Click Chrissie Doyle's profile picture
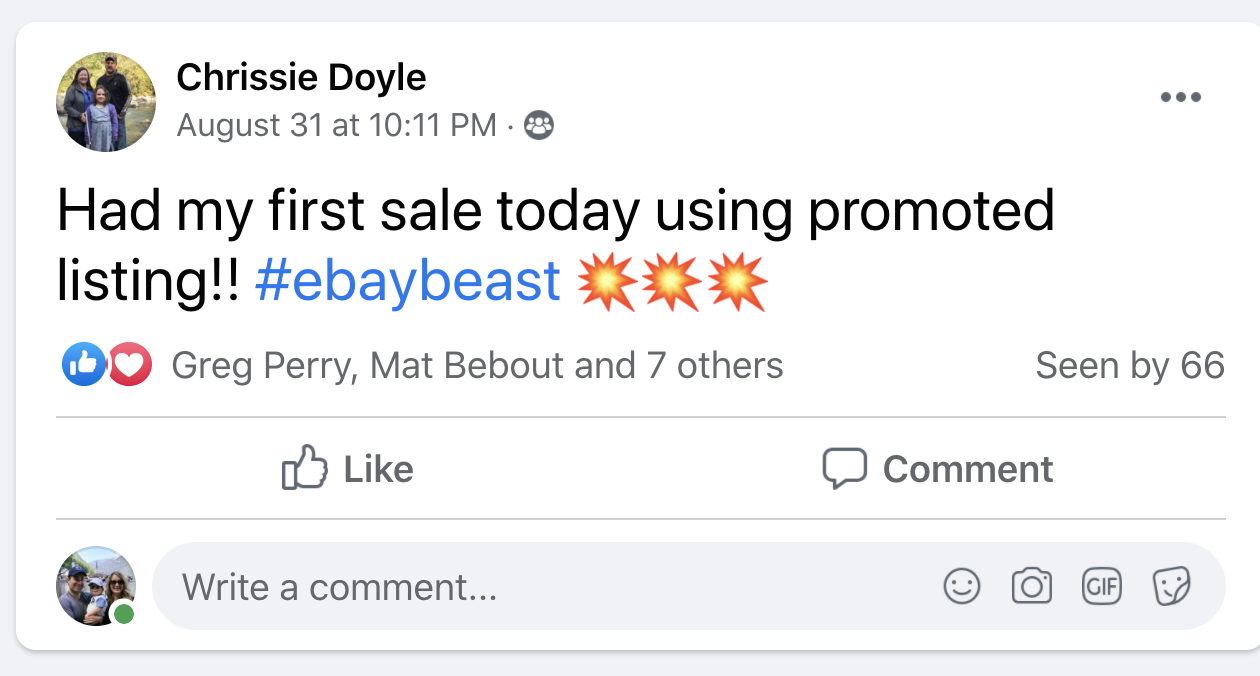The height and width of the screenshot is (676, 1260). point(106,102)
